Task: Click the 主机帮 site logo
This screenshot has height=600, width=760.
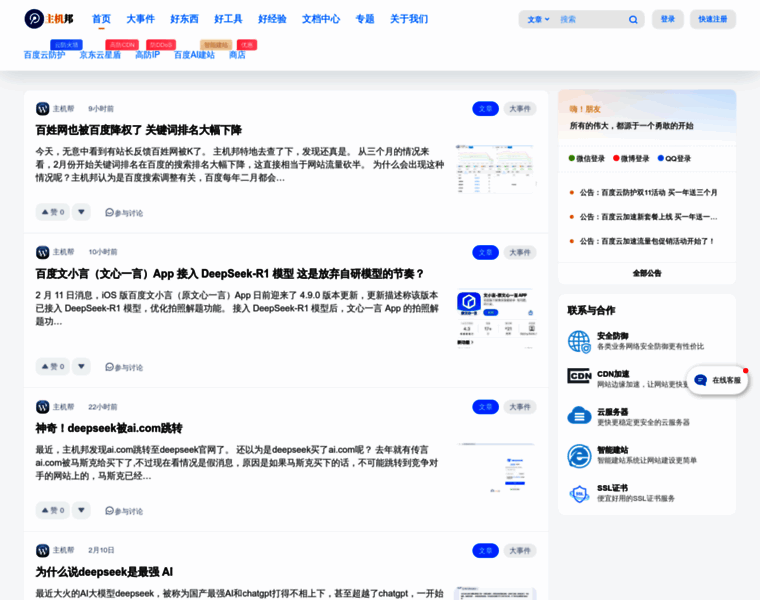Action: pyautogui.click(x=49, y=19)
